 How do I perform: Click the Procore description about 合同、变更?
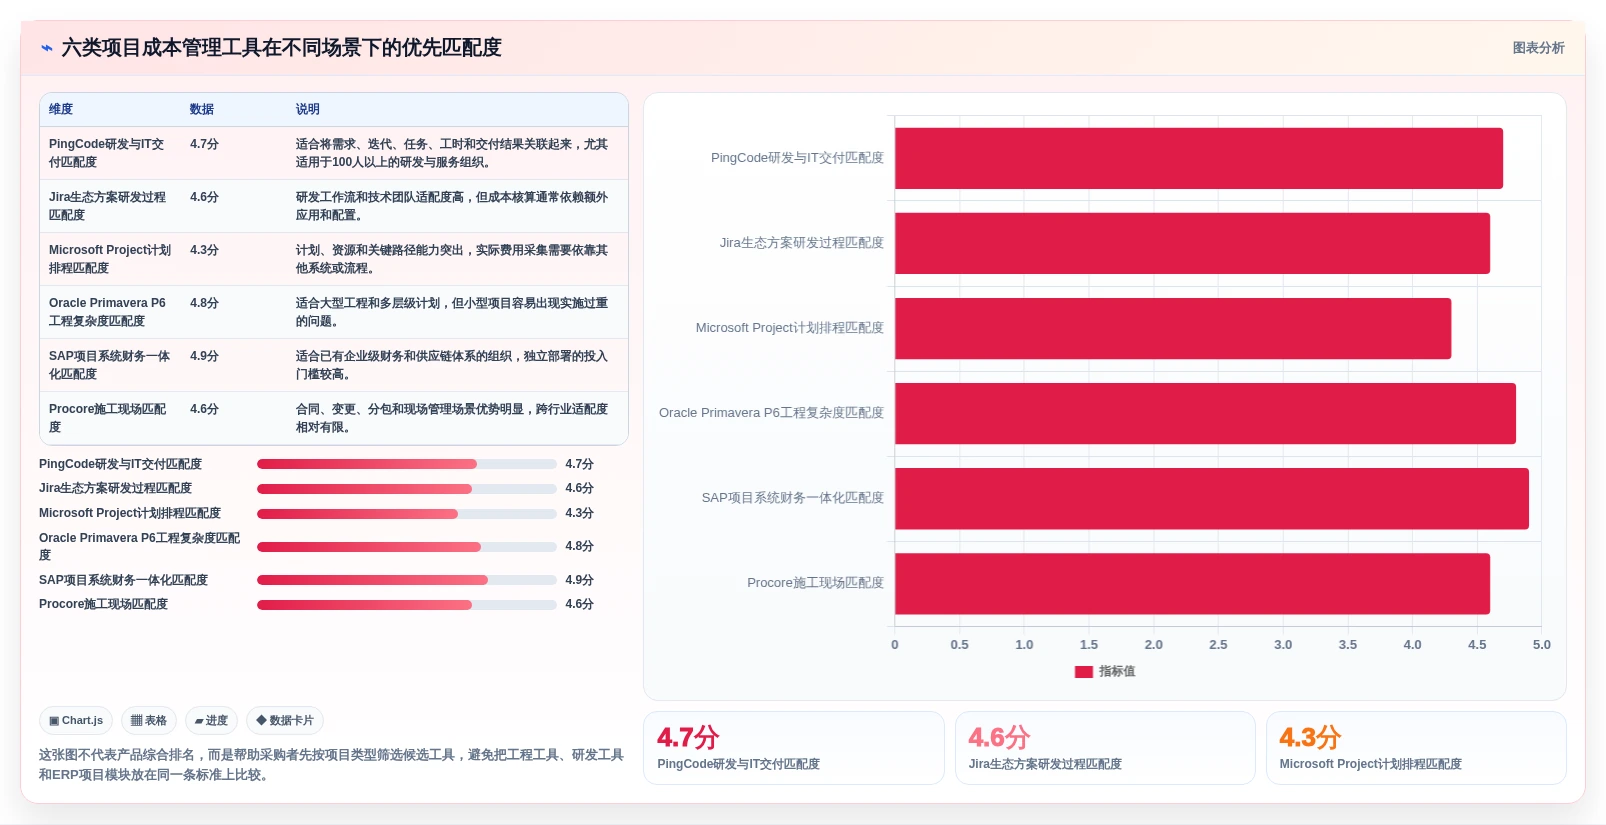452,418
